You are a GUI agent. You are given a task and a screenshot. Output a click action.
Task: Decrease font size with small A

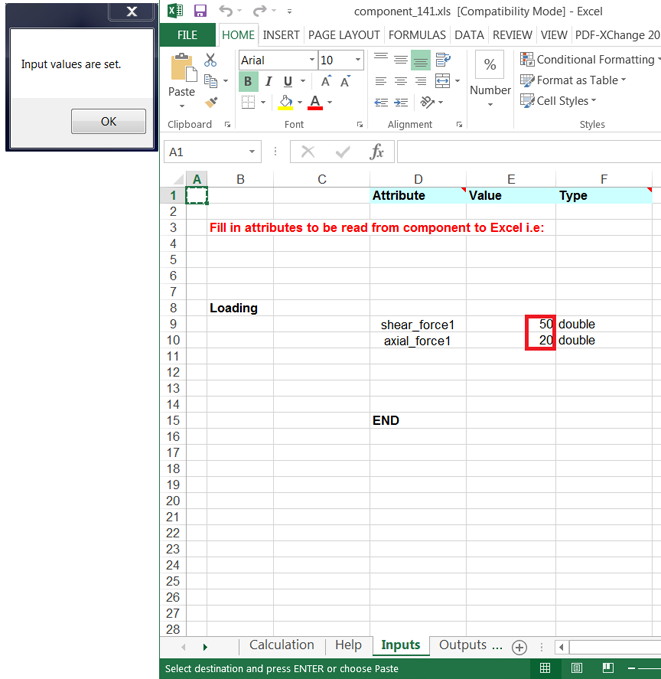345,81
